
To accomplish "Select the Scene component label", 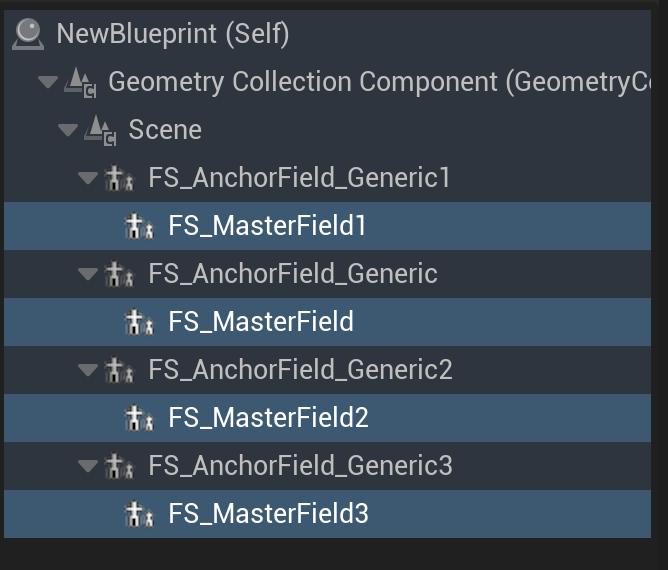I will 165,130.
